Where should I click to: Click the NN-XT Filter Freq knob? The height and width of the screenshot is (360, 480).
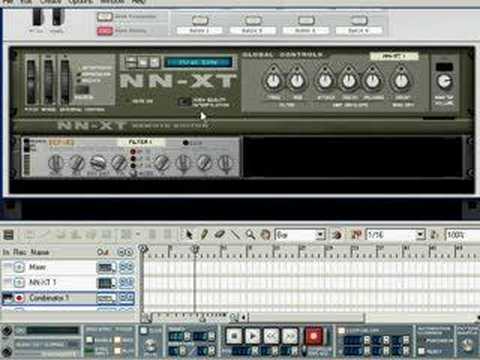pyautogui.click(x=273, y=80)
